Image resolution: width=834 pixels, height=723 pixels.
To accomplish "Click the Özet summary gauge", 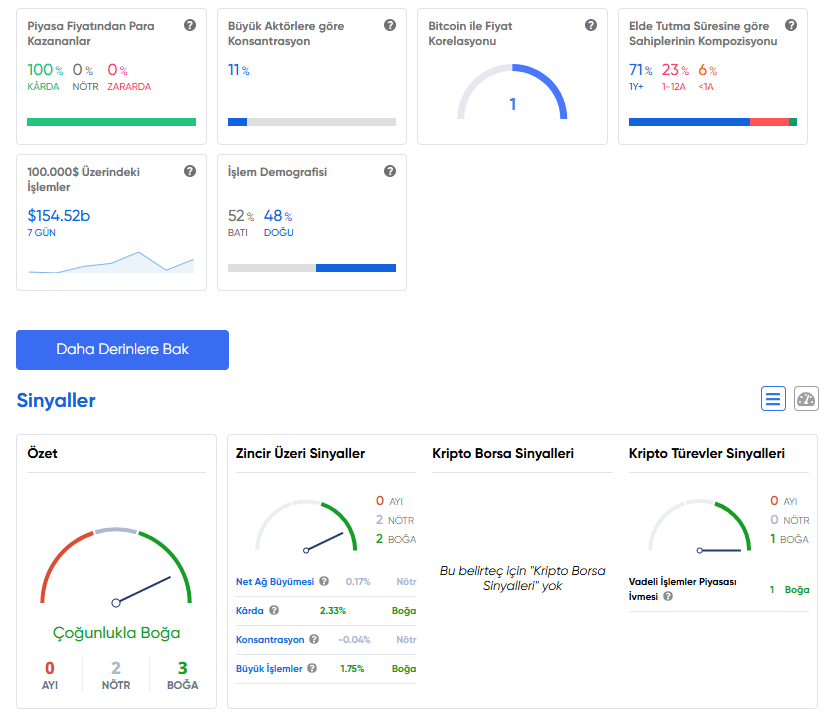I will [x=116, y=570].
